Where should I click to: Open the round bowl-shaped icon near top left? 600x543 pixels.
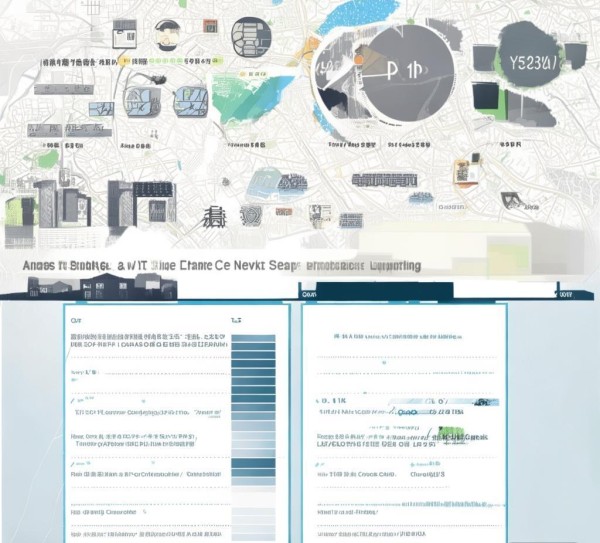click(x=168, y=36)
